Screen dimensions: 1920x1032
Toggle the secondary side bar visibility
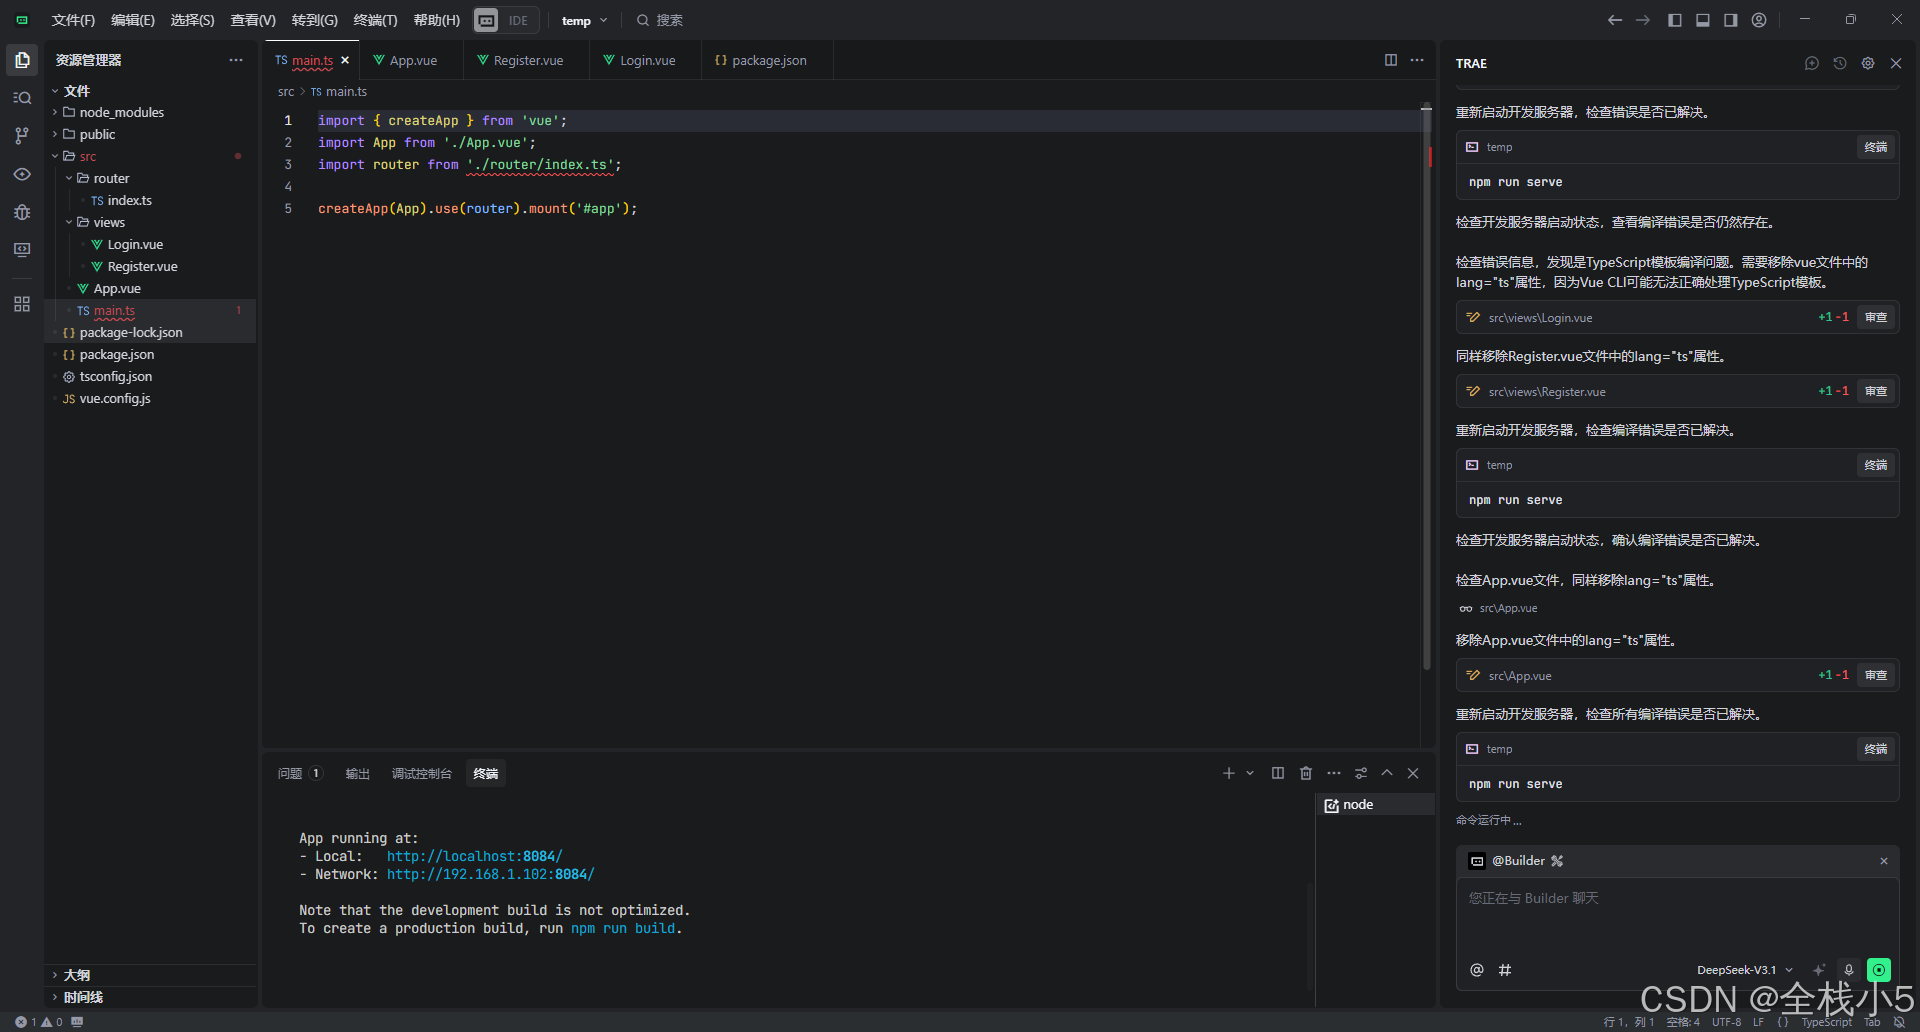click(x=1731, y=20)
